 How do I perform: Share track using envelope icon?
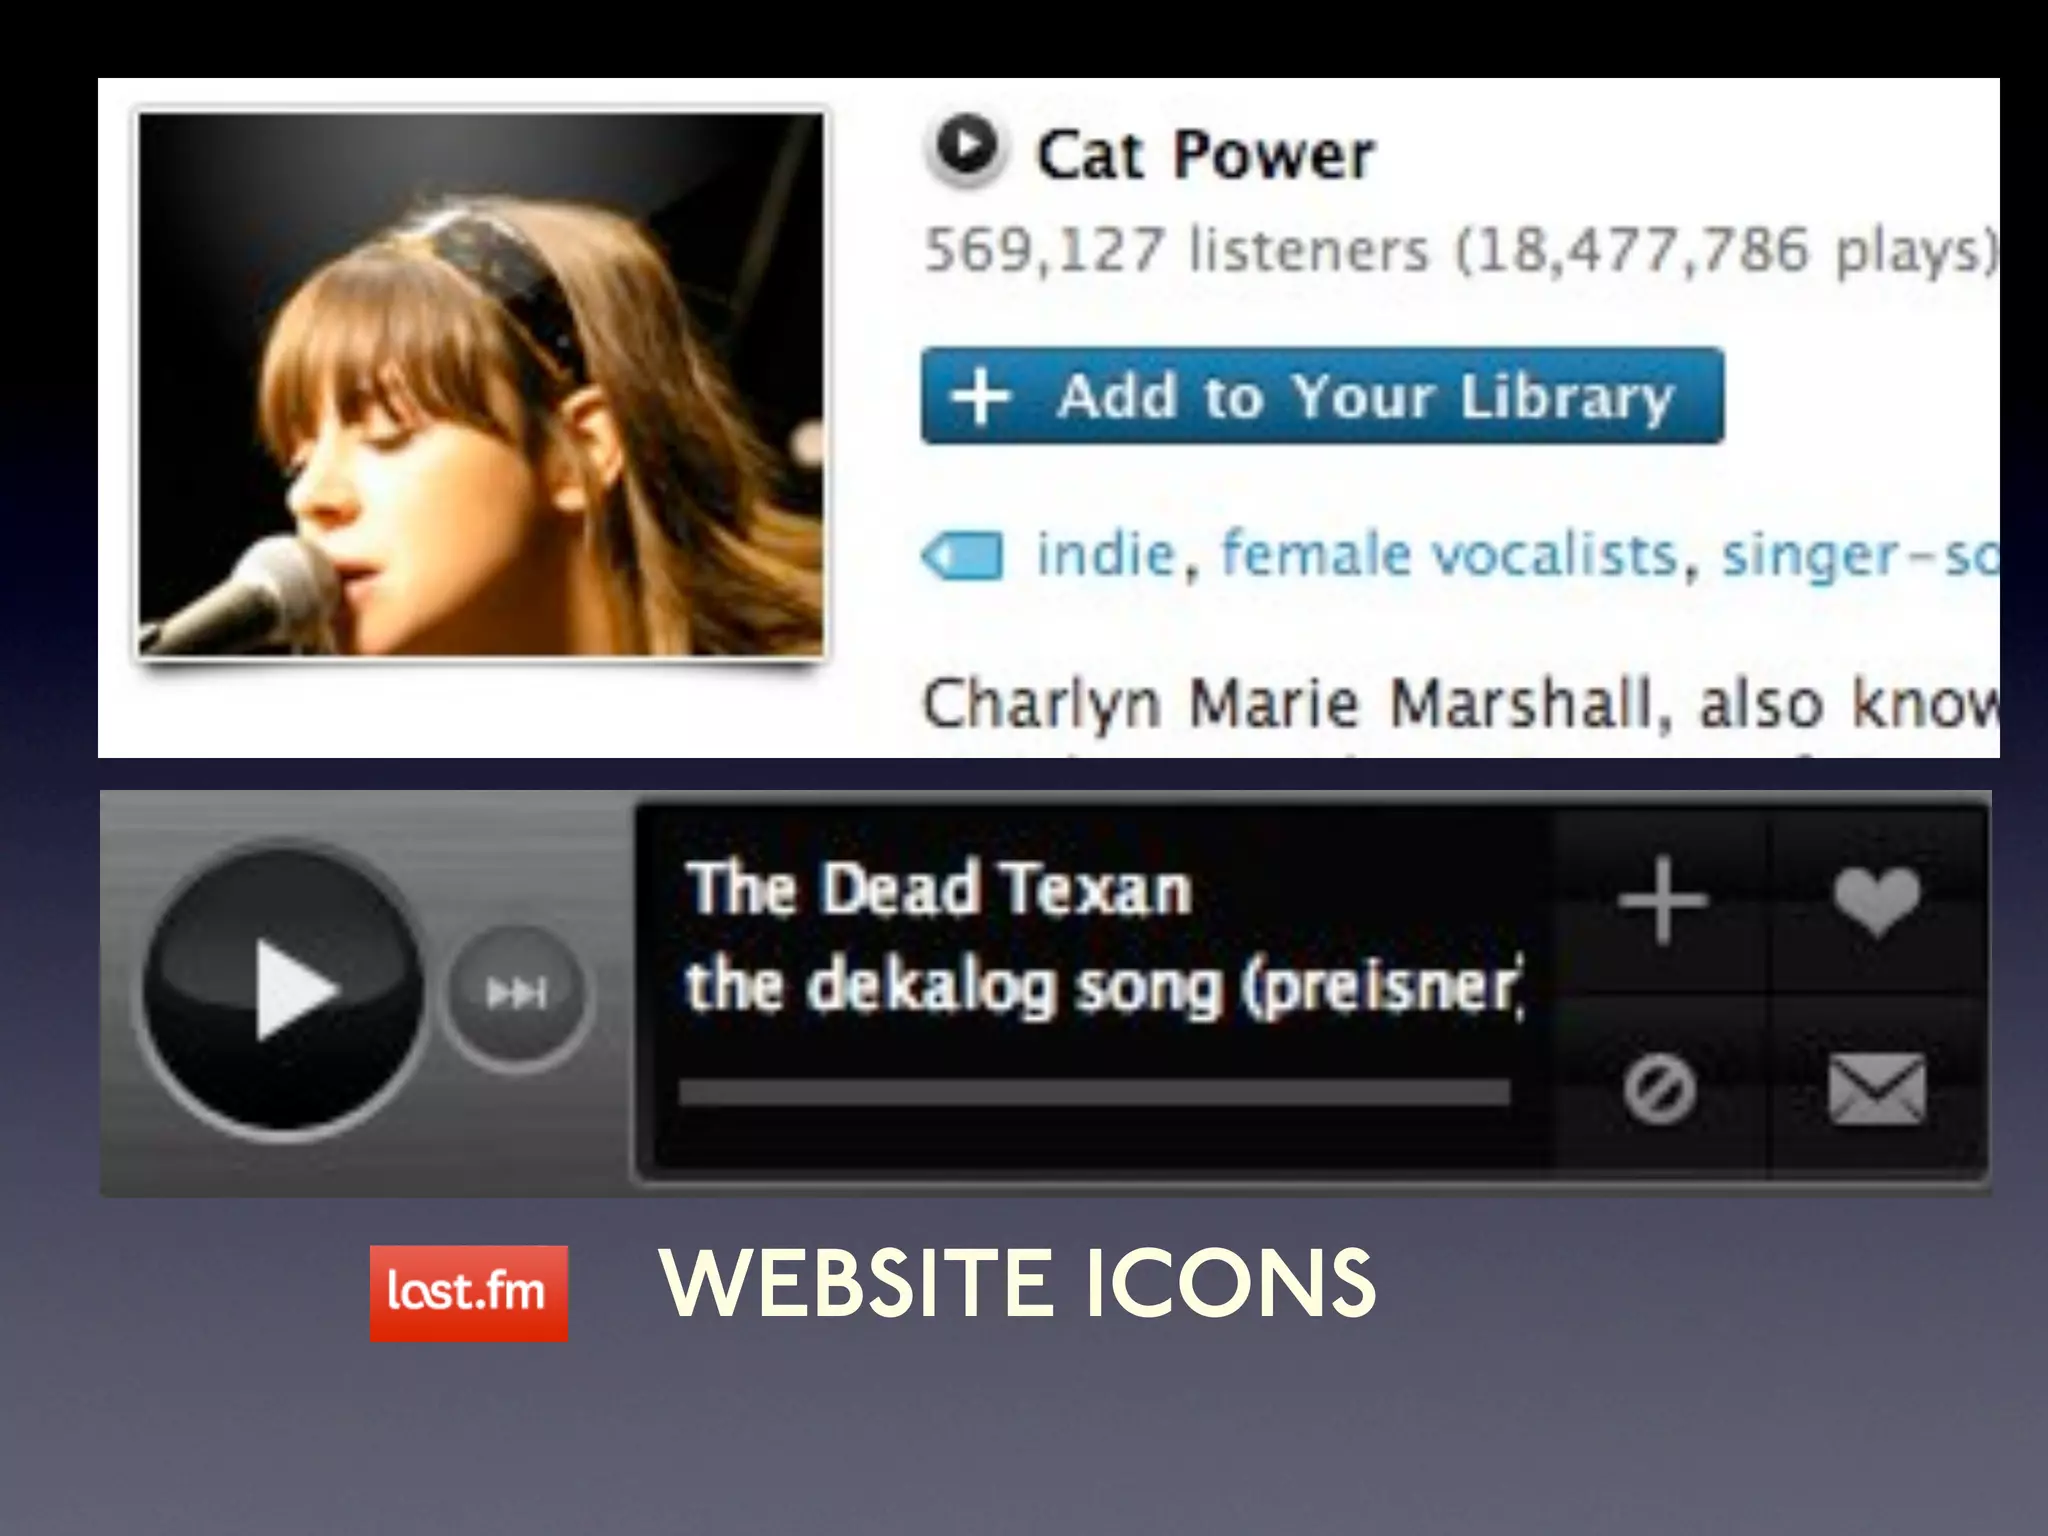pyautogui.click(x=1876, y=1089)
